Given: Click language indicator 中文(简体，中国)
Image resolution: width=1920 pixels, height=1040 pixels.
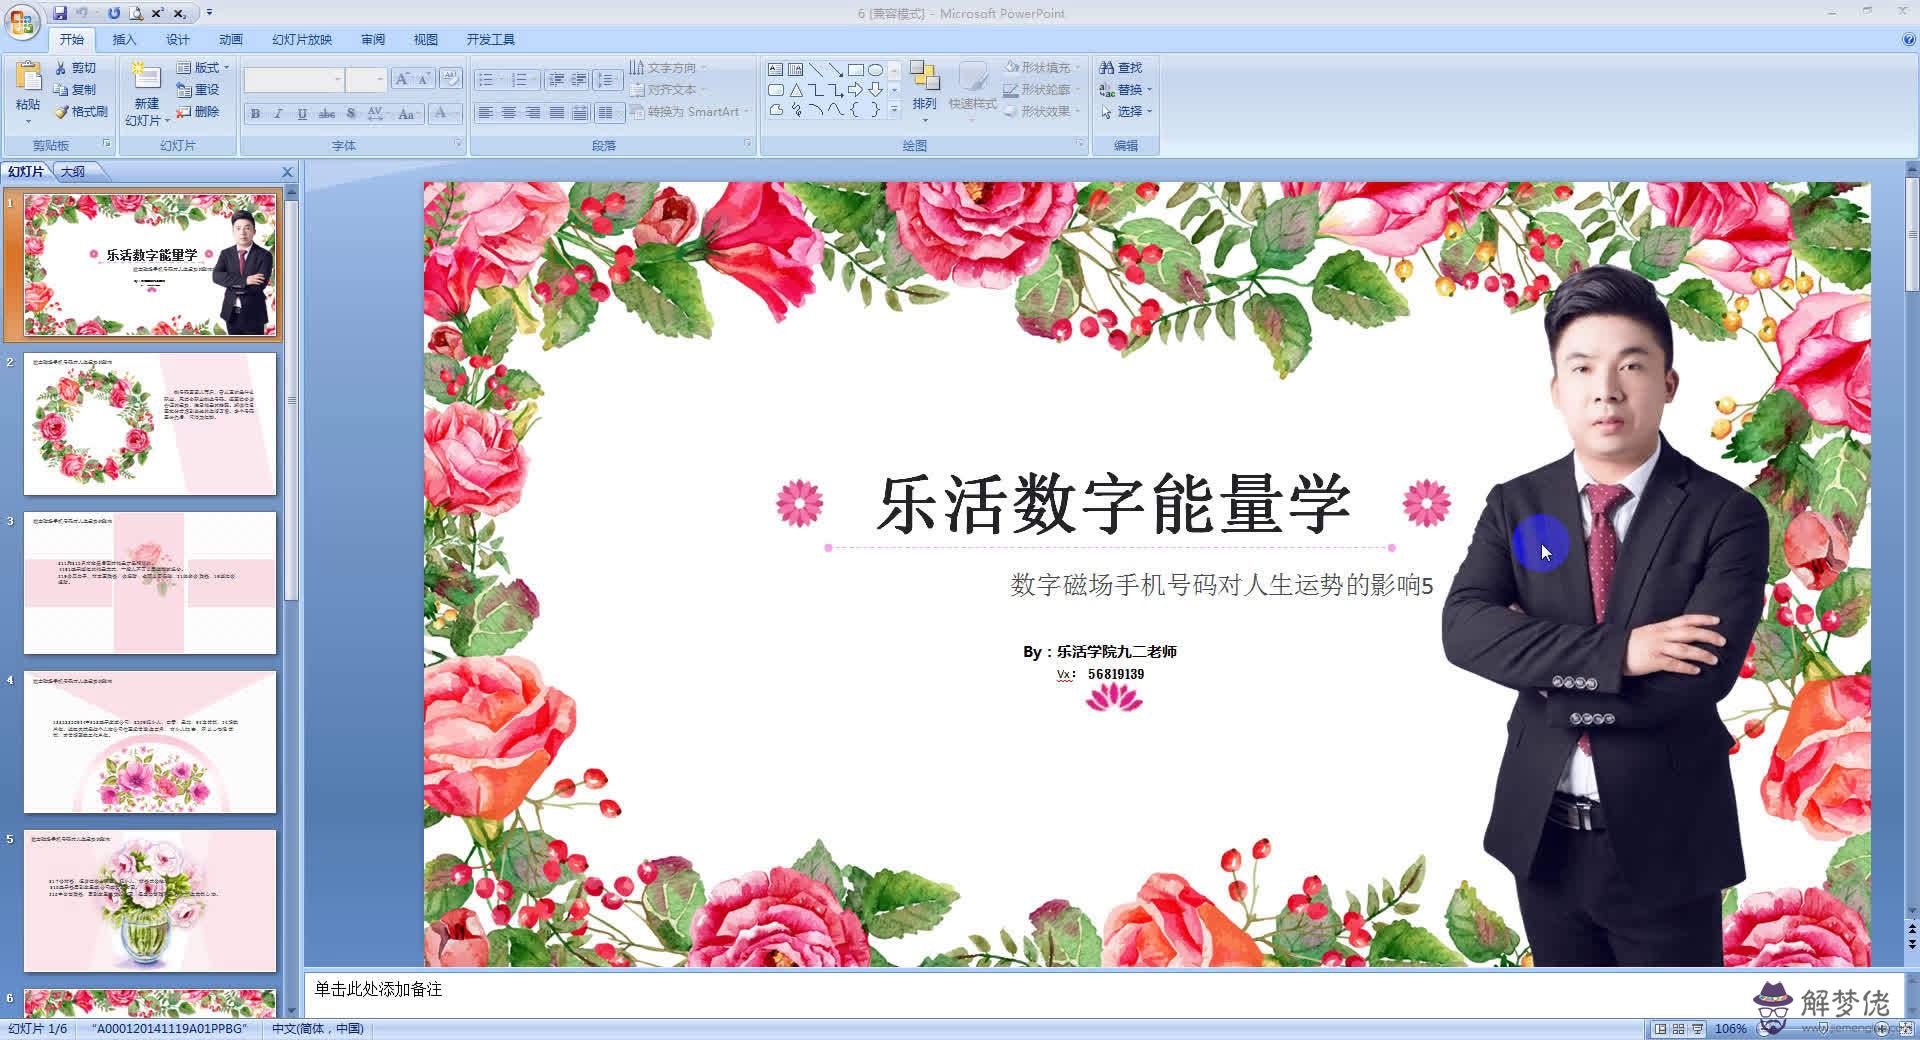Looking at the screenshot, I should (x=318, y=1029).
